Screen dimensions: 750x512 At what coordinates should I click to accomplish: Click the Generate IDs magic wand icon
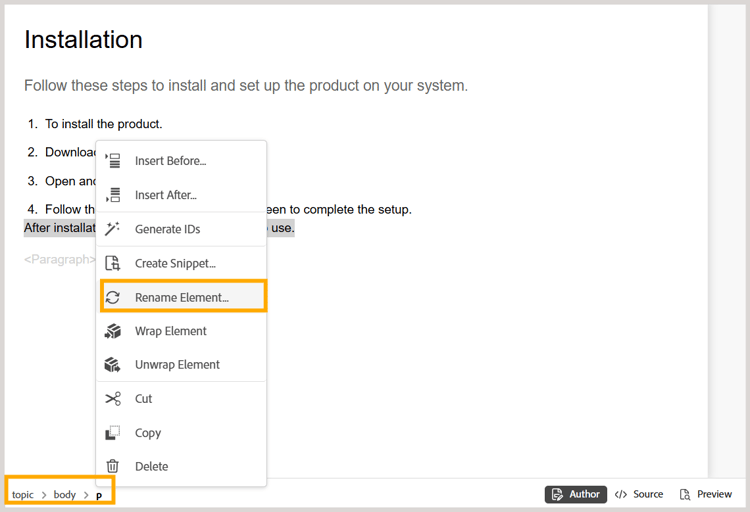(x=113, y=229)
